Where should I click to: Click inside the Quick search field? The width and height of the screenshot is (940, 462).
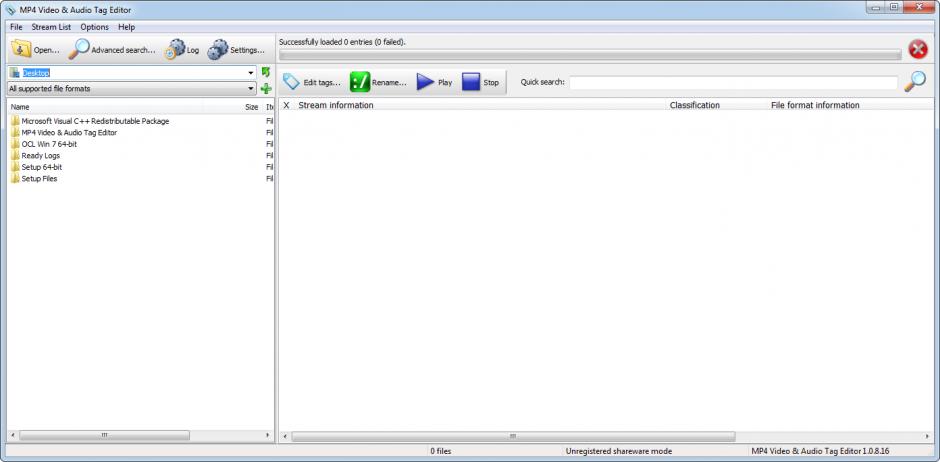tap(733, 82)
